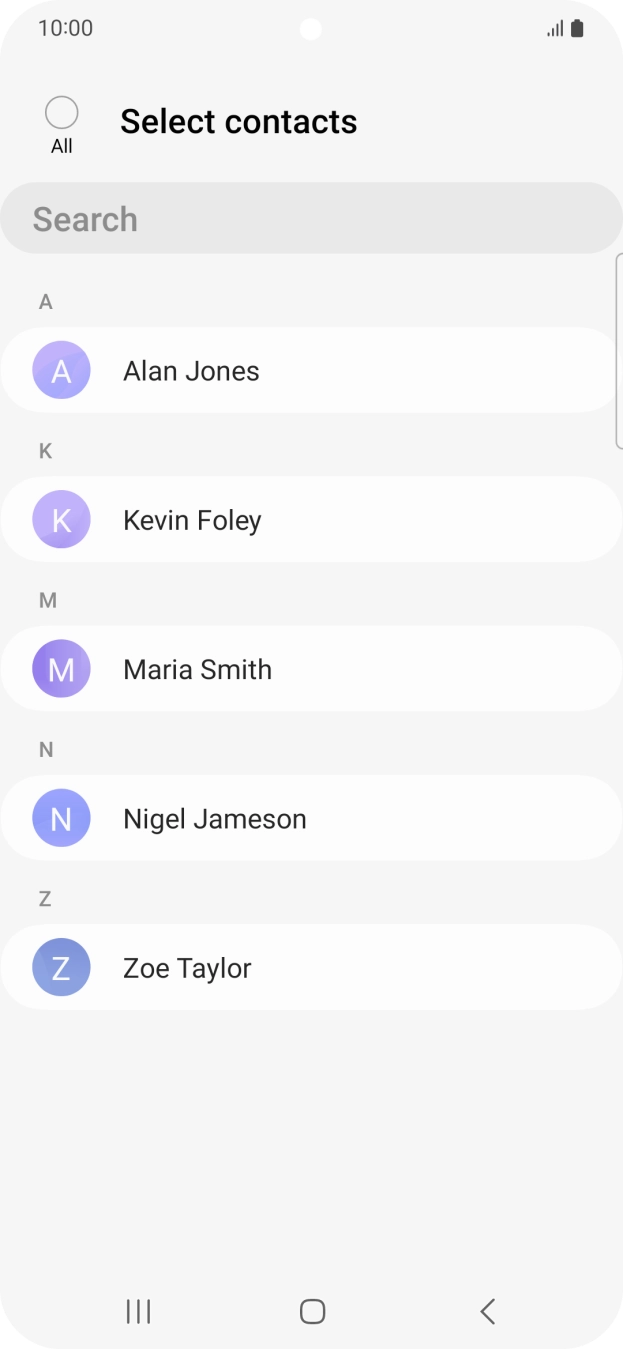Screen dimensions: 623x1349
Task: Tap the battery status icon
Action: [x=577, y=29]
